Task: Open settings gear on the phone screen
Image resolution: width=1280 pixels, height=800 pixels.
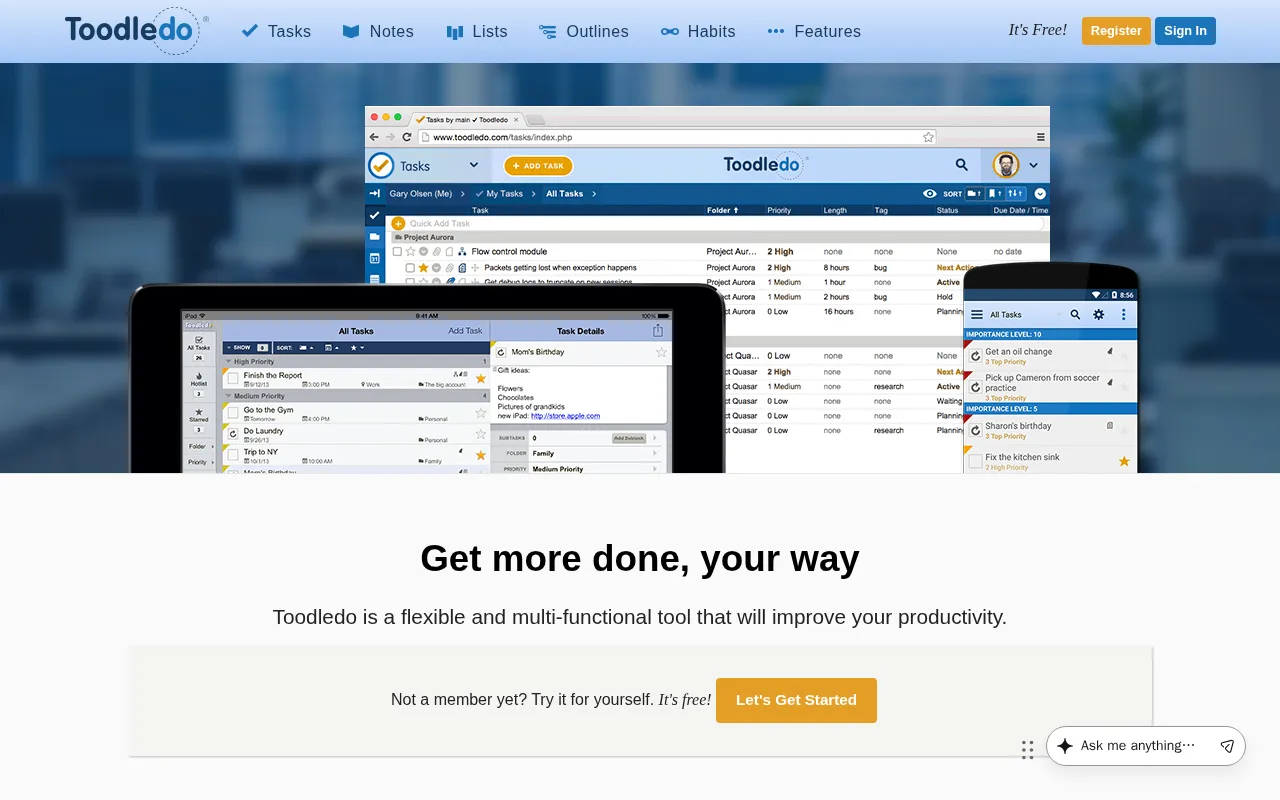Action: (1099, 315)
